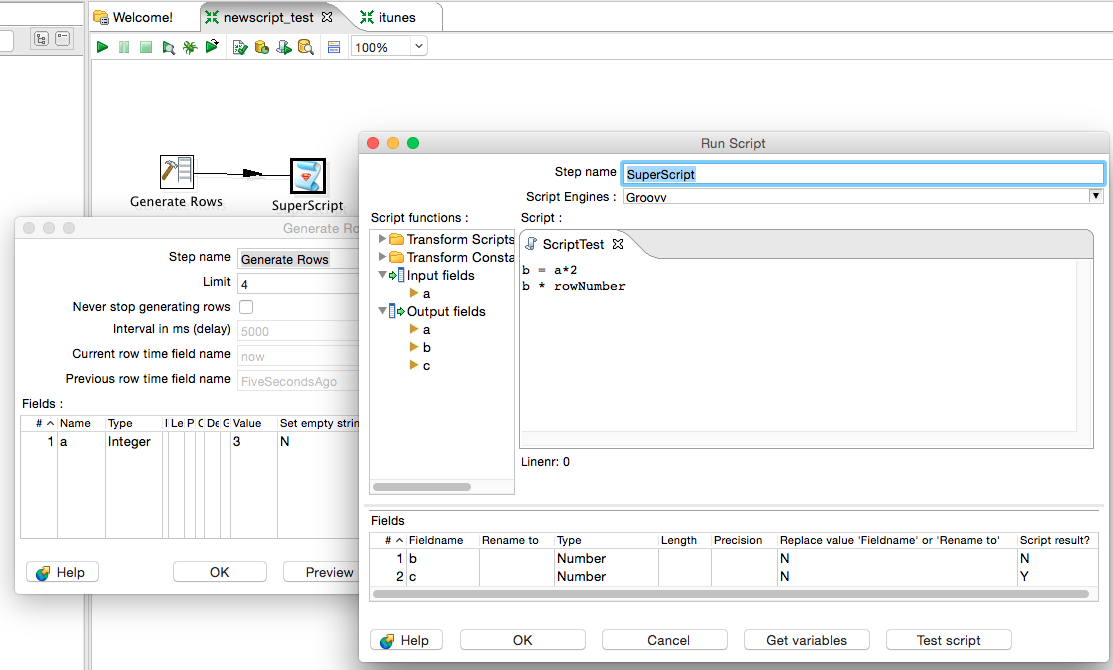Open Help in the Generate Rows dialog
Viewport: 1113px width, 670px height.
[x=62, y=572]
